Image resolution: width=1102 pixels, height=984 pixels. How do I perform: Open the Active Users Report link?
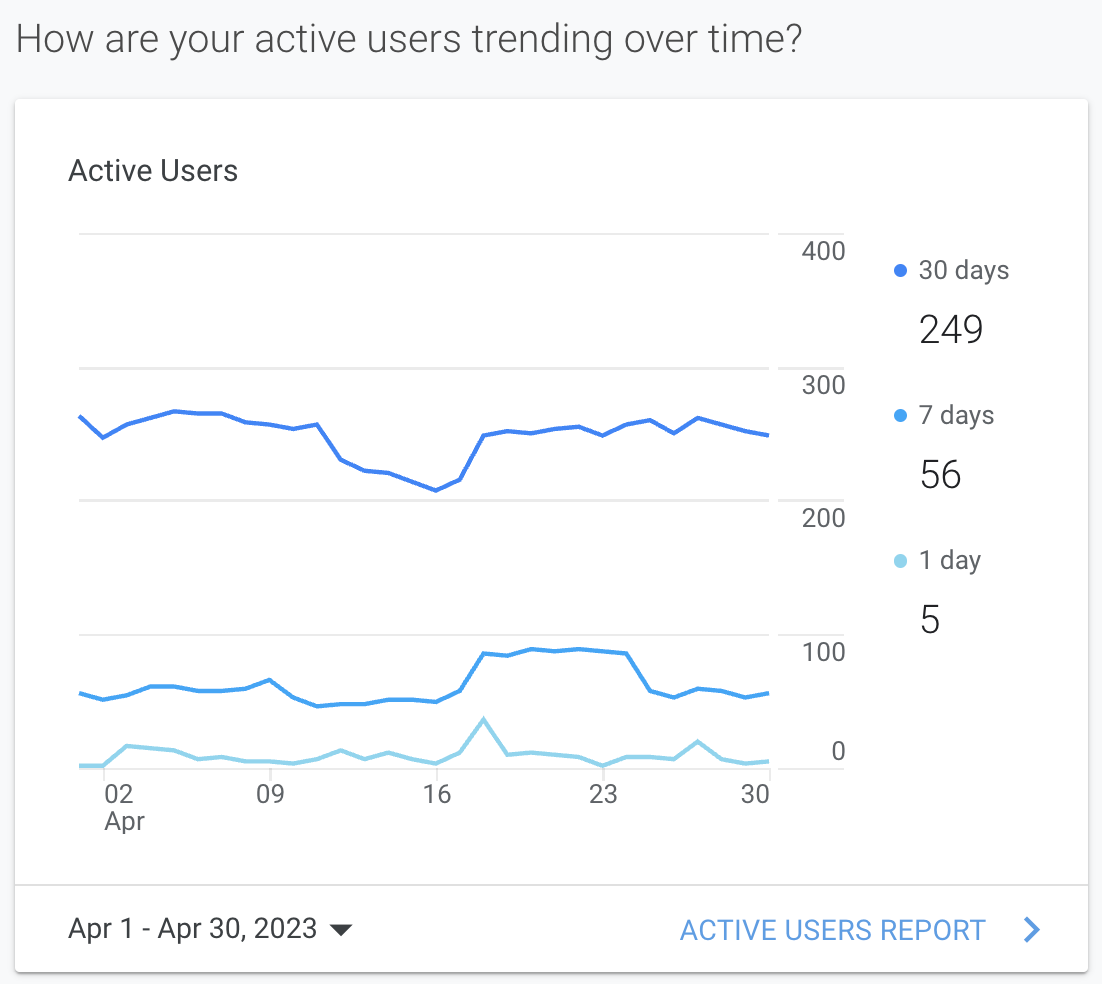[832, 930]
